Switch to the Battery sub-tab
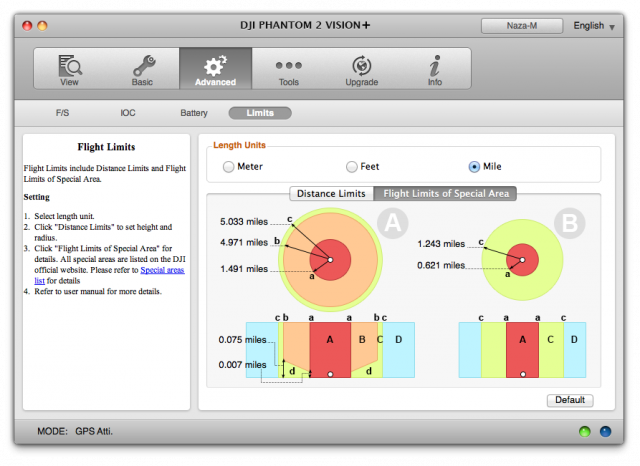This screenshot has width=640, height=466. 194,113
